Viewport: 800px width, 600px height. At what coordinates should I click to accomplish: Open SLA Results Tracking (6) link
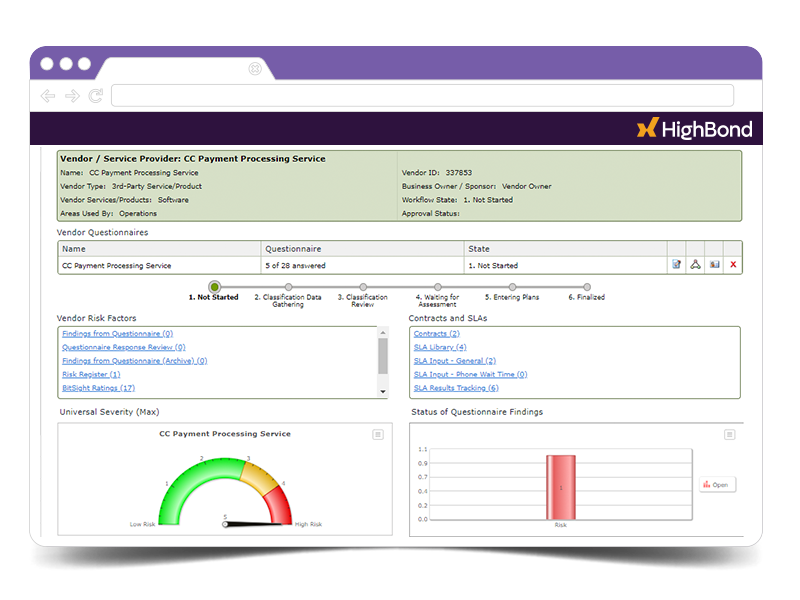[x=456, y=388]
